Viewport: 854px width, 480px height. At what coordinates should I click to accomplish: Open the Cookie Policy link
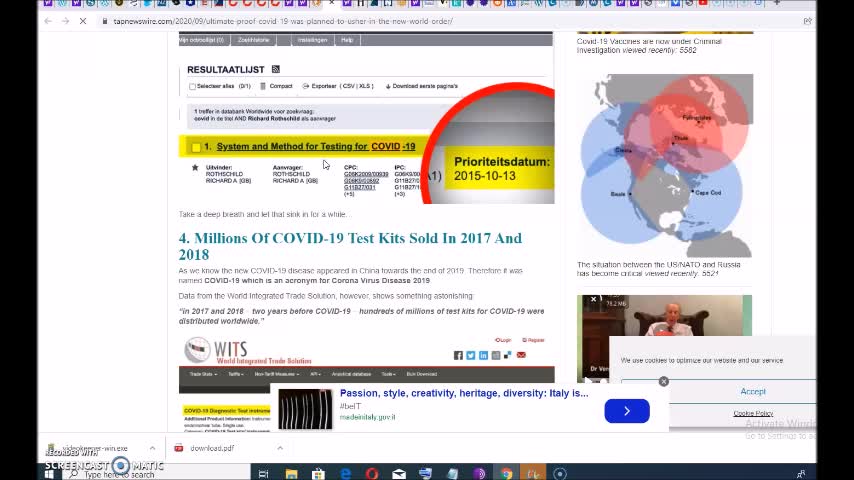pyautogui.click(x=753, y=414)
